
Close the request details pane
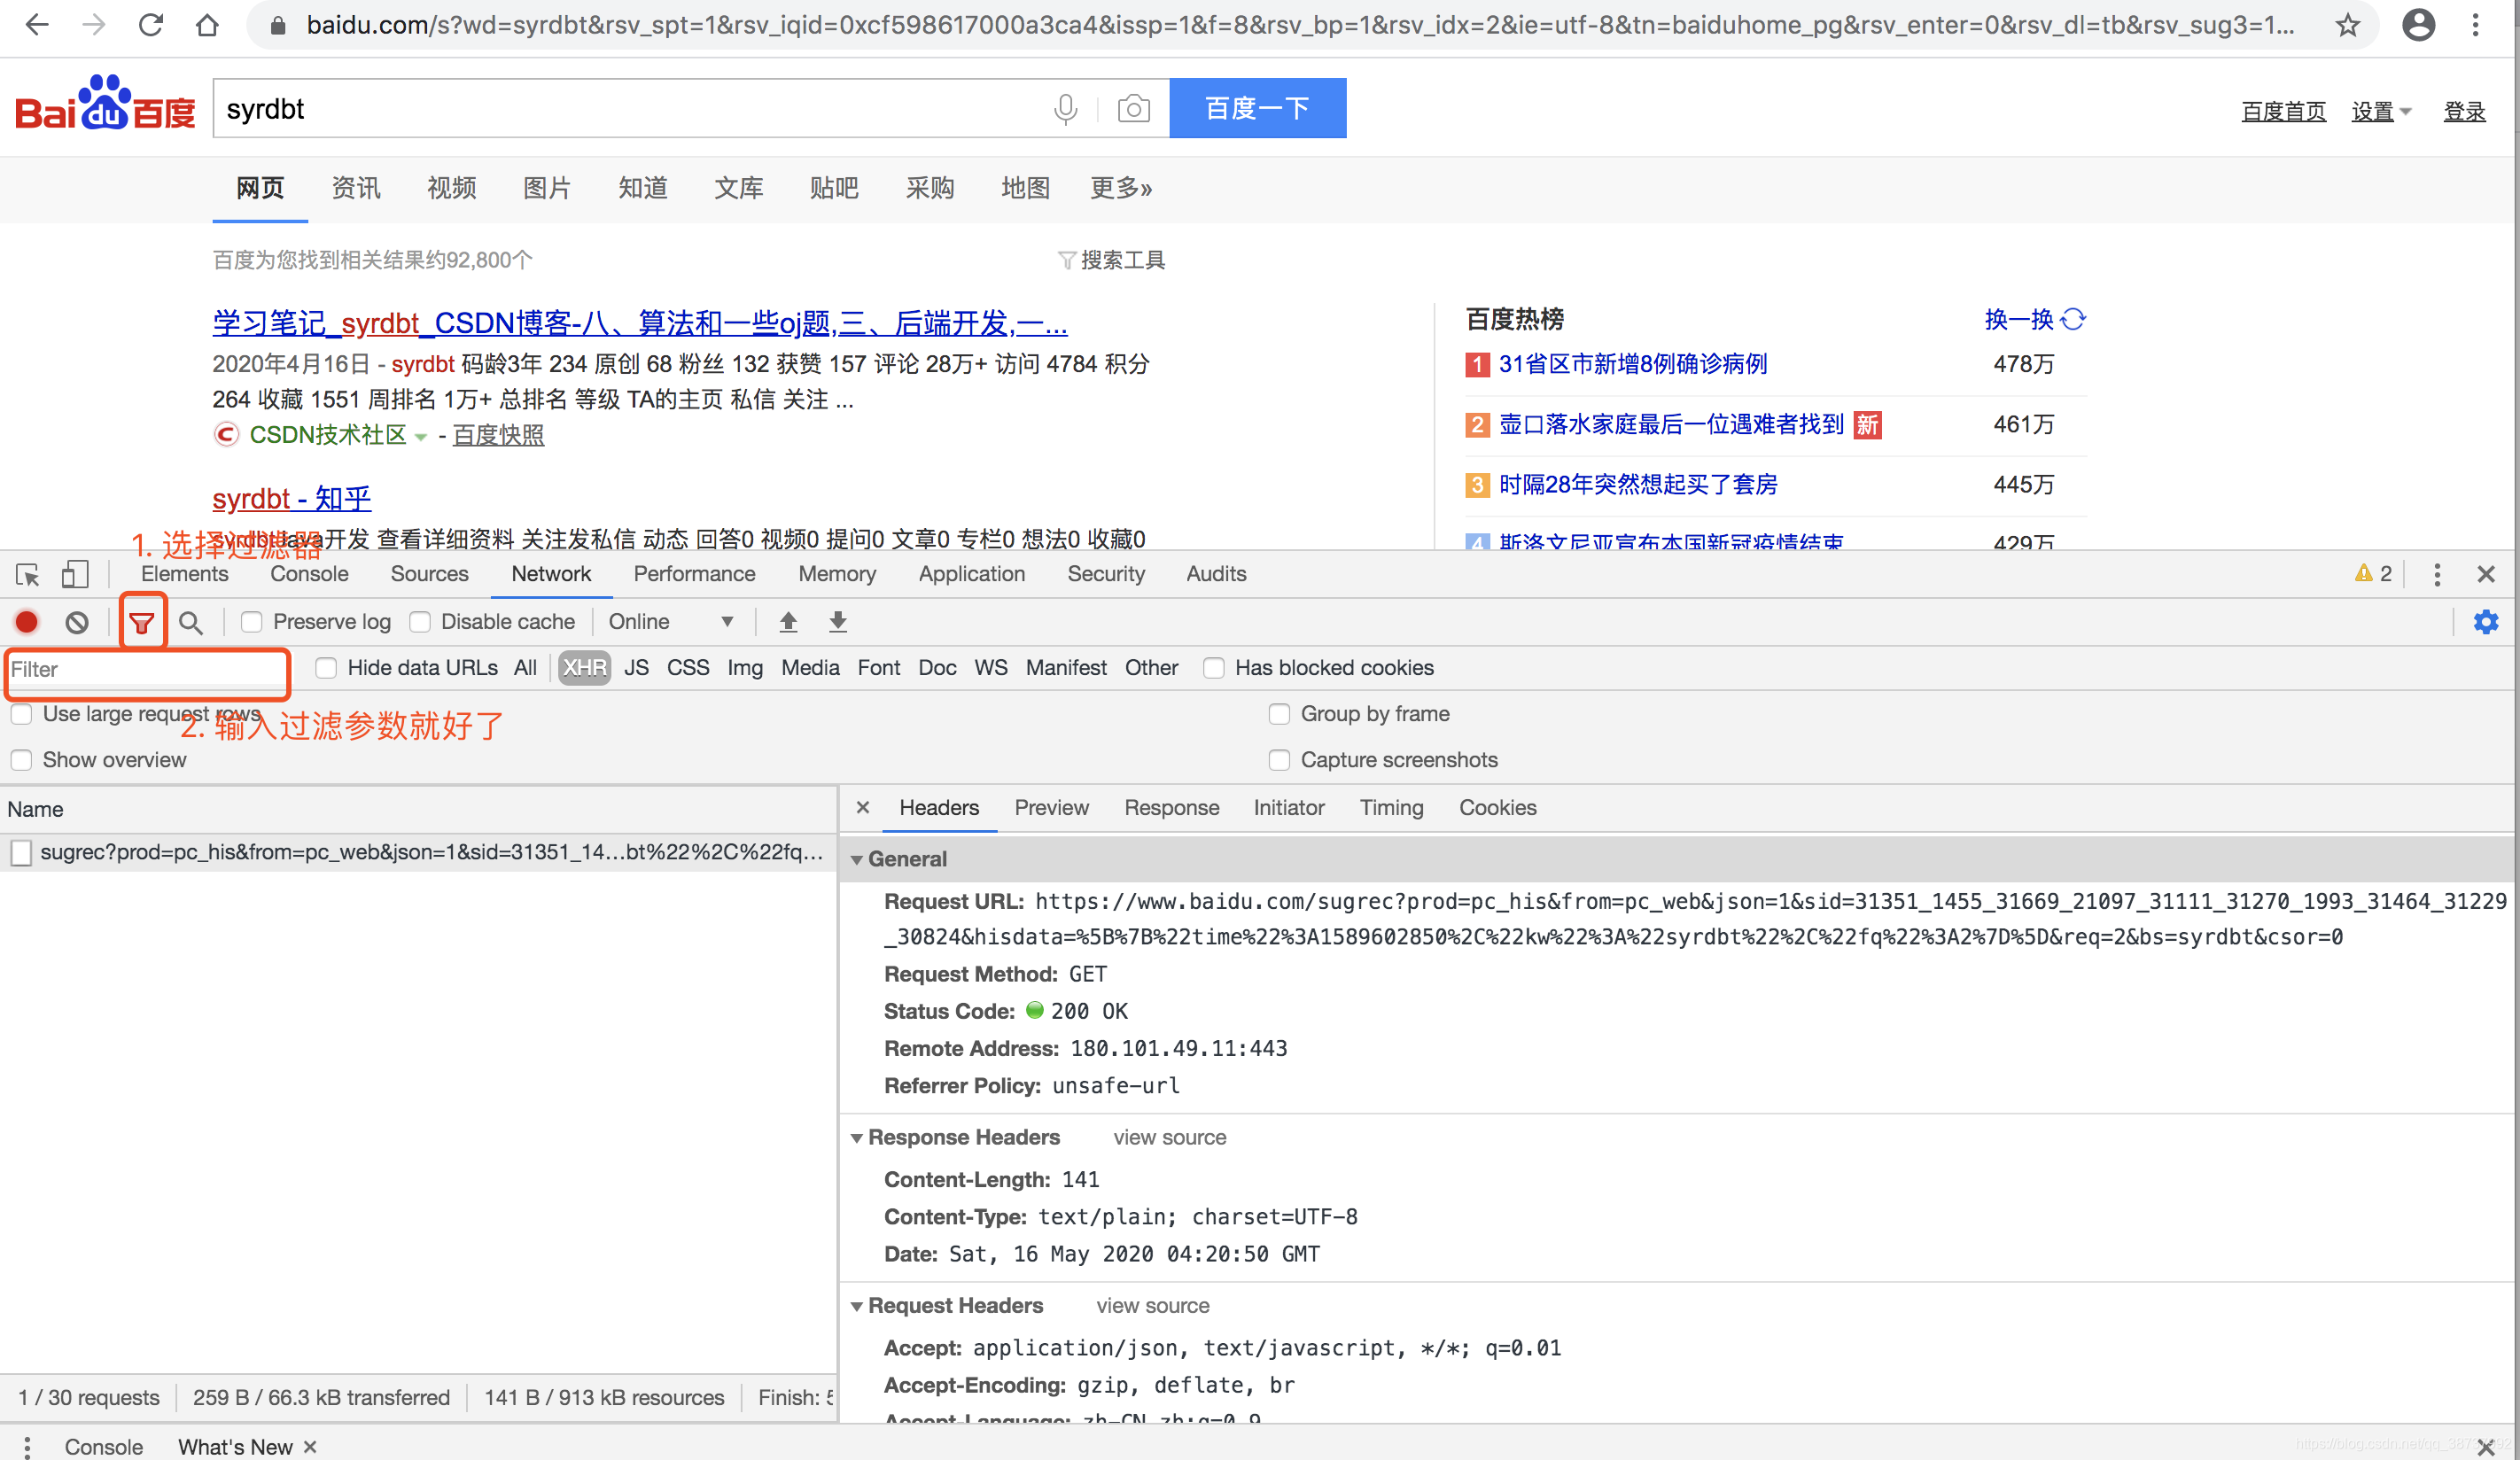[x=863, y=807]
